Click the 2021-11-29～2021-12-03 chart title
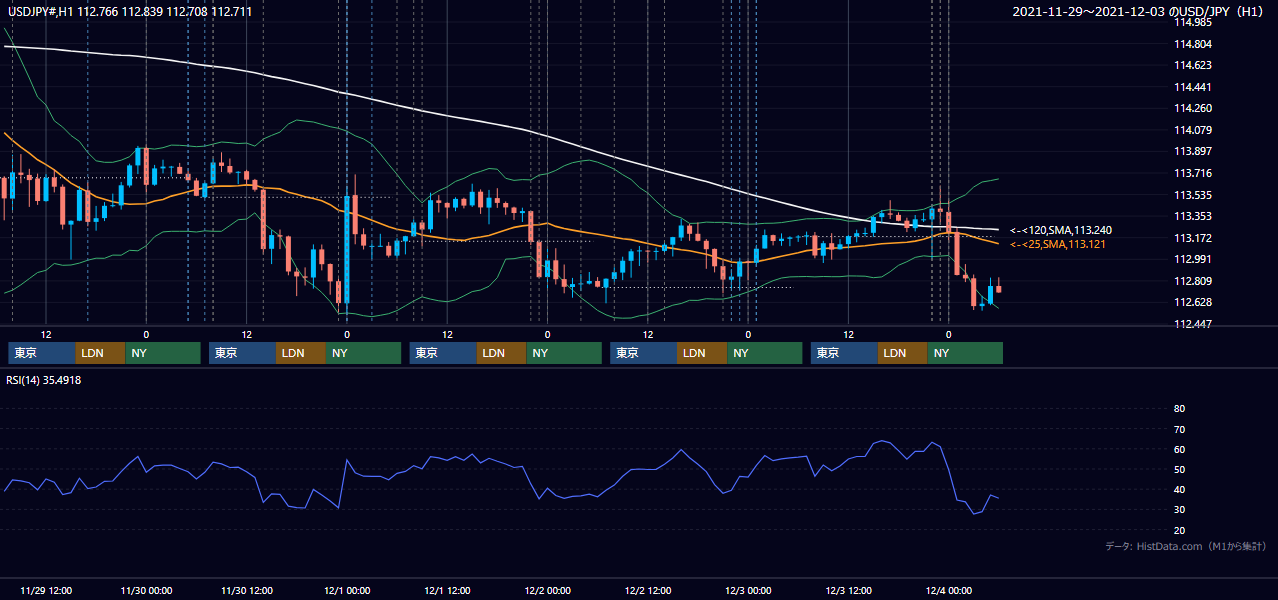Image resolution: width=1278 pixels, height=600 pixels. tap(1140, 11)
